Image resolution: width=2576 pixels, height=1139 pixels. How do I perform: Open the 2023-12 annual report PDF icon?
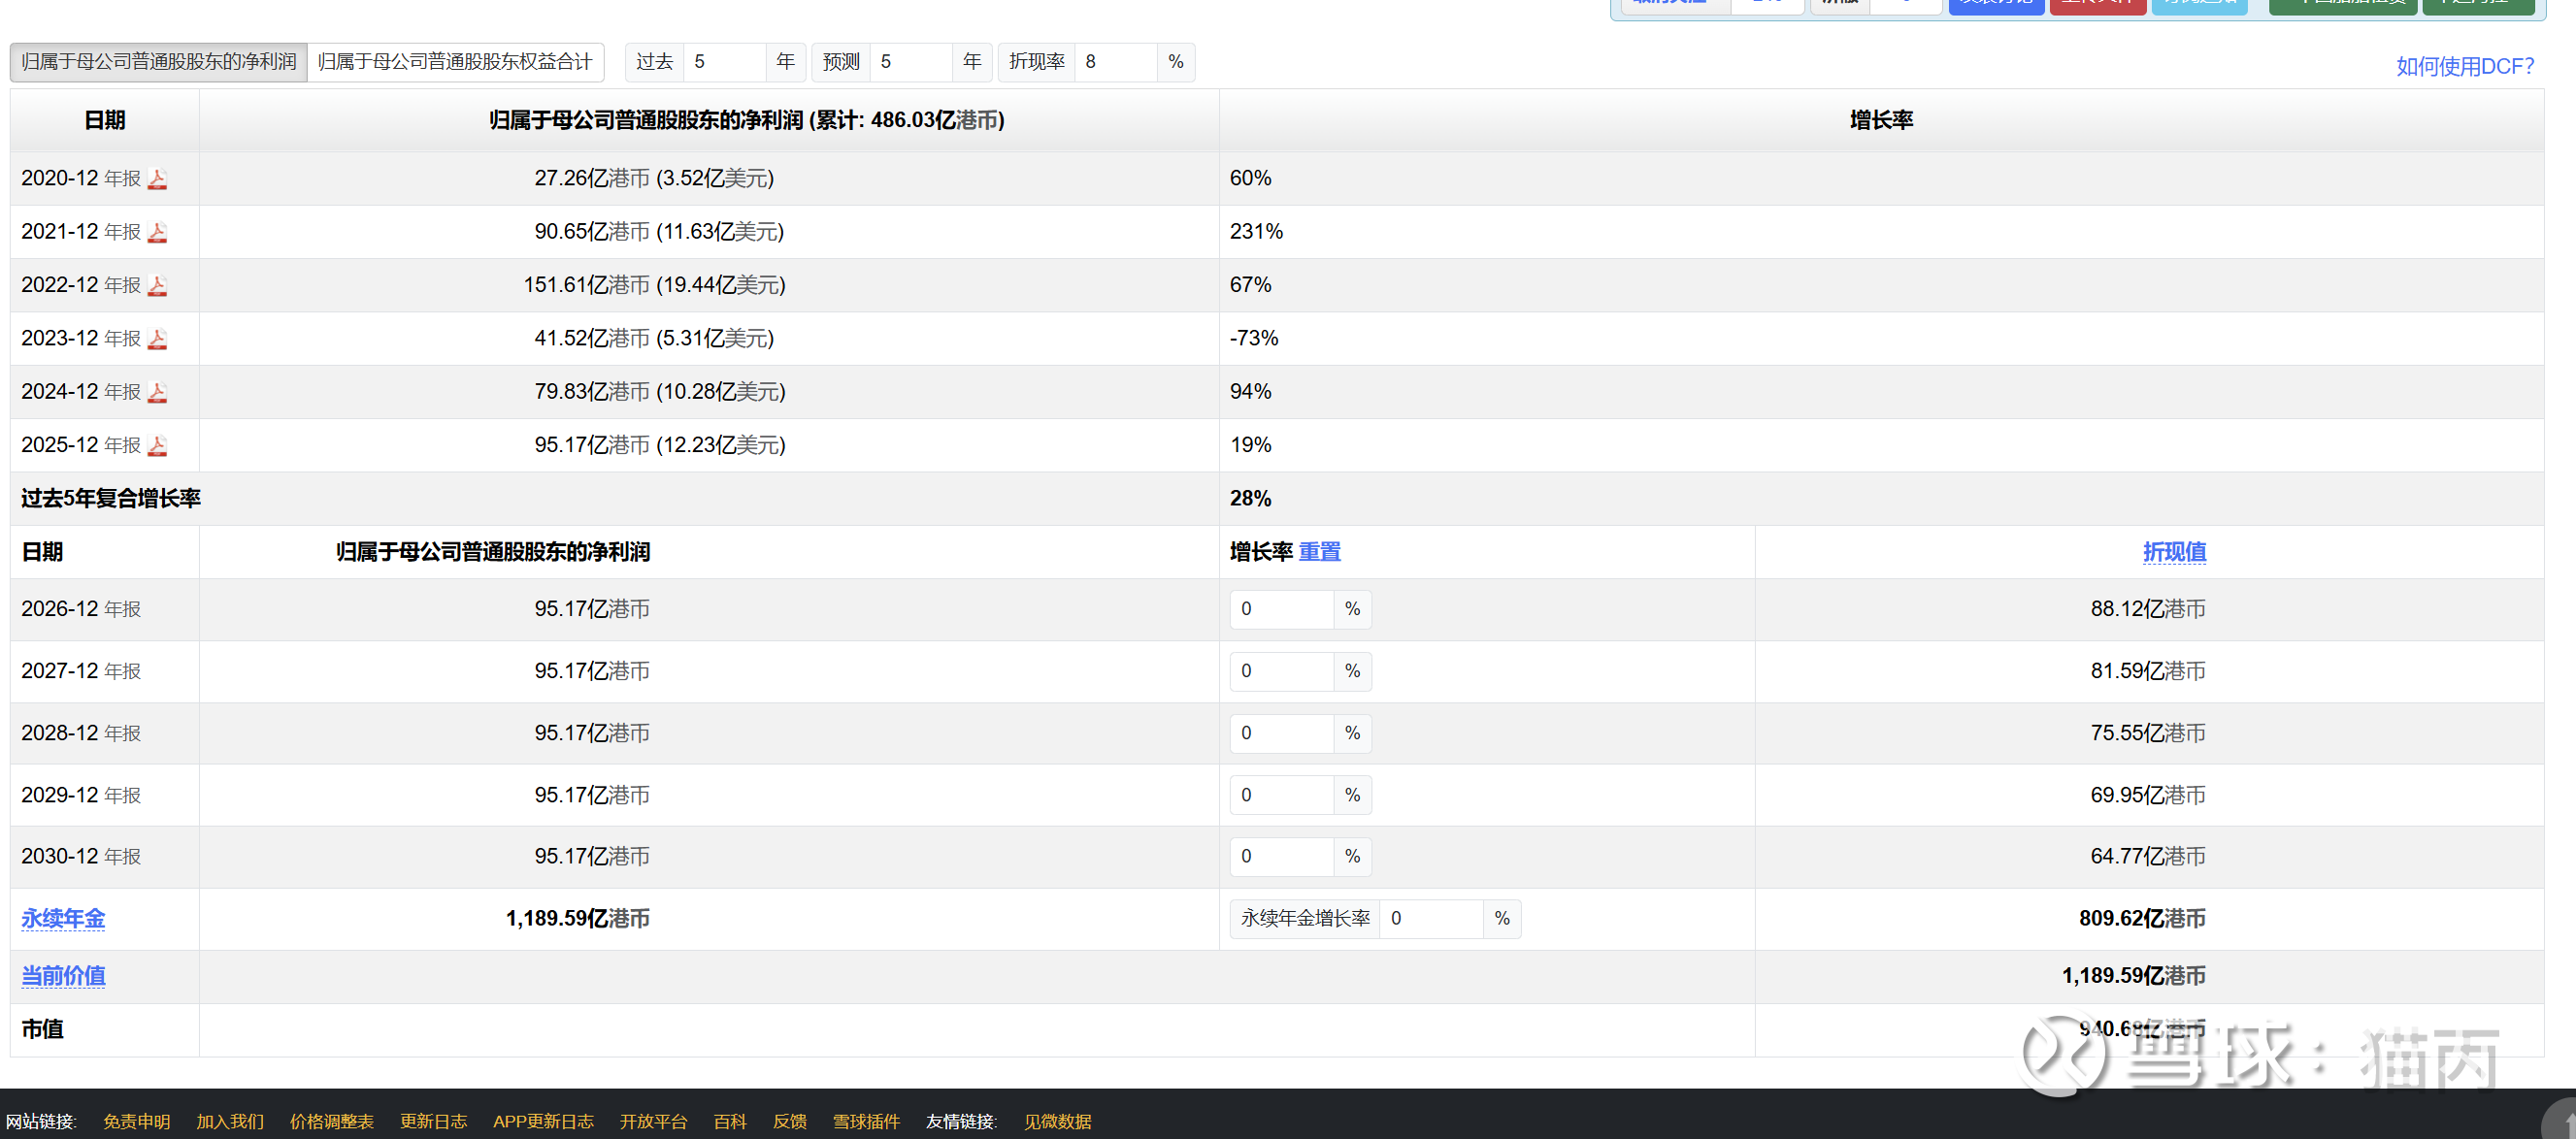point(157,339)
